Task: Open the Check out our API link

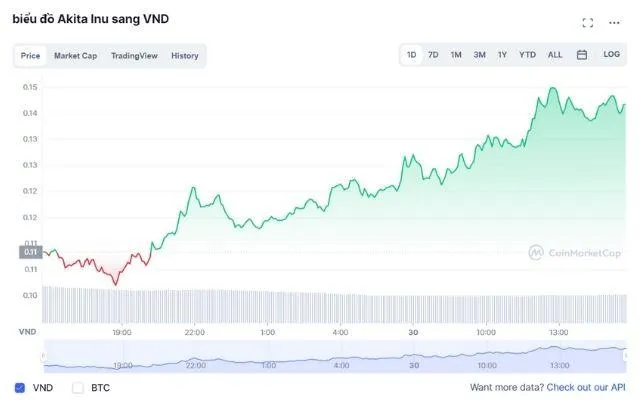Action: 586,387
